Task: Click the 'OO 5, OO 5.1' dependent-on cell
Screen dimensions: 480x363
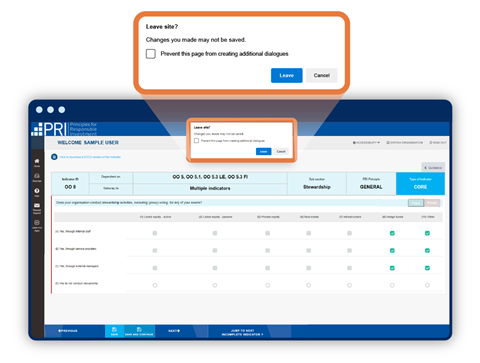Action: pos(210,177)
